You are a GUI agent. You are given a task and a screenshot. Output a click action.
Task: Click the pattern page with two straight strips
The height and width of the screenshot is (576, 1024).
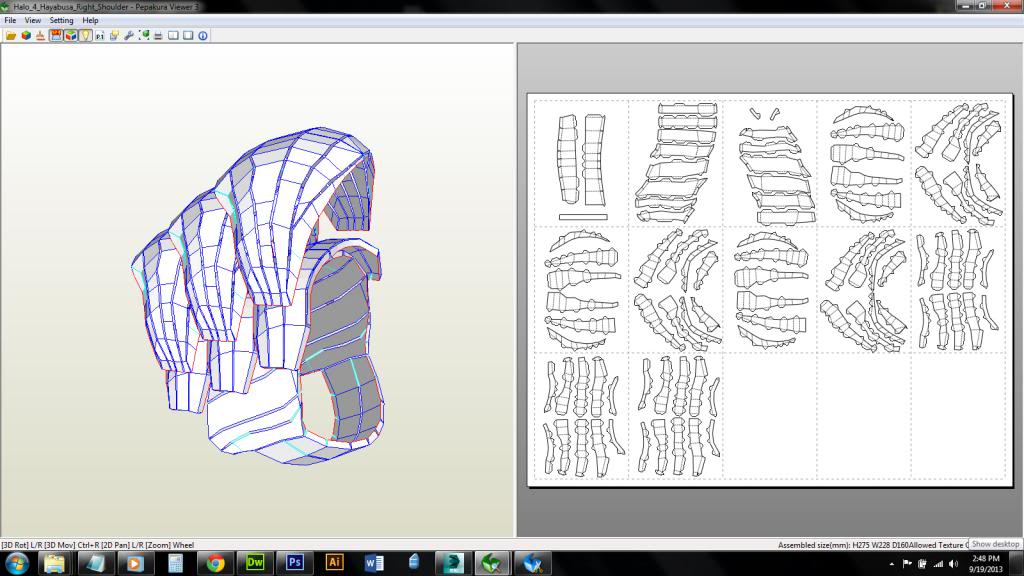582,163
